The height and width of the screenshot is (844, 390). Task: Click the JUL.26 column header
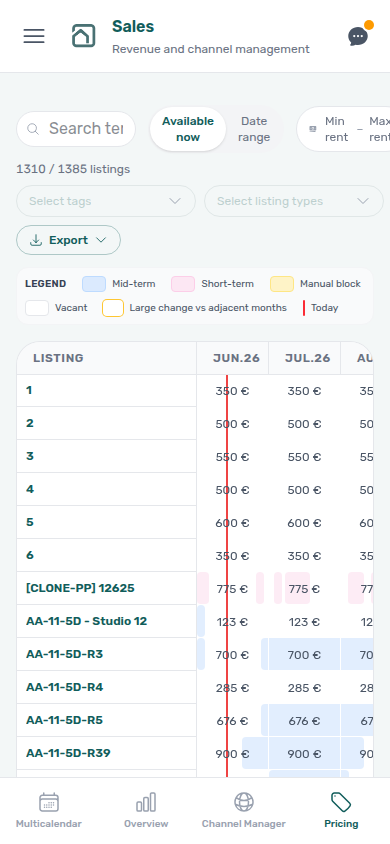(304, 358)
